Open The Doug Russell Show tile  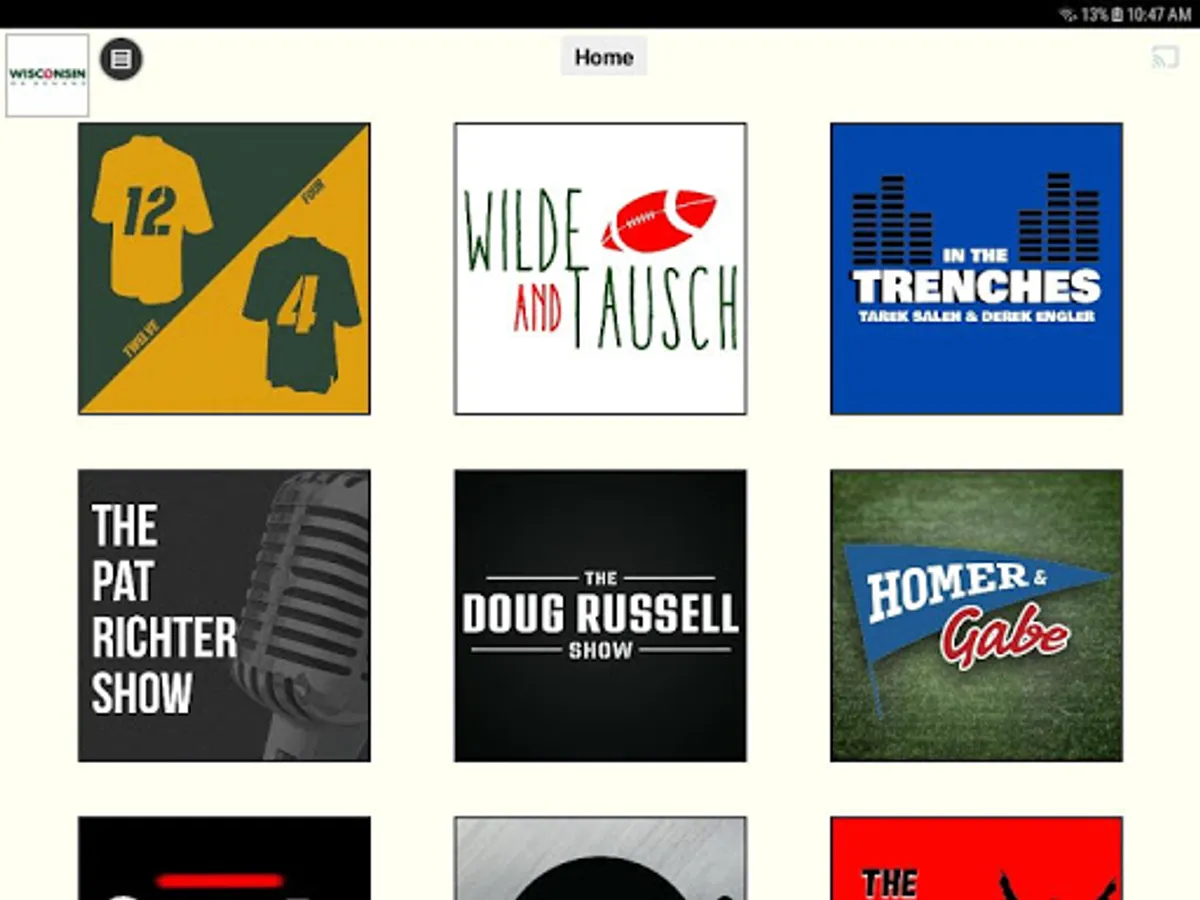(x=600, y=615)
